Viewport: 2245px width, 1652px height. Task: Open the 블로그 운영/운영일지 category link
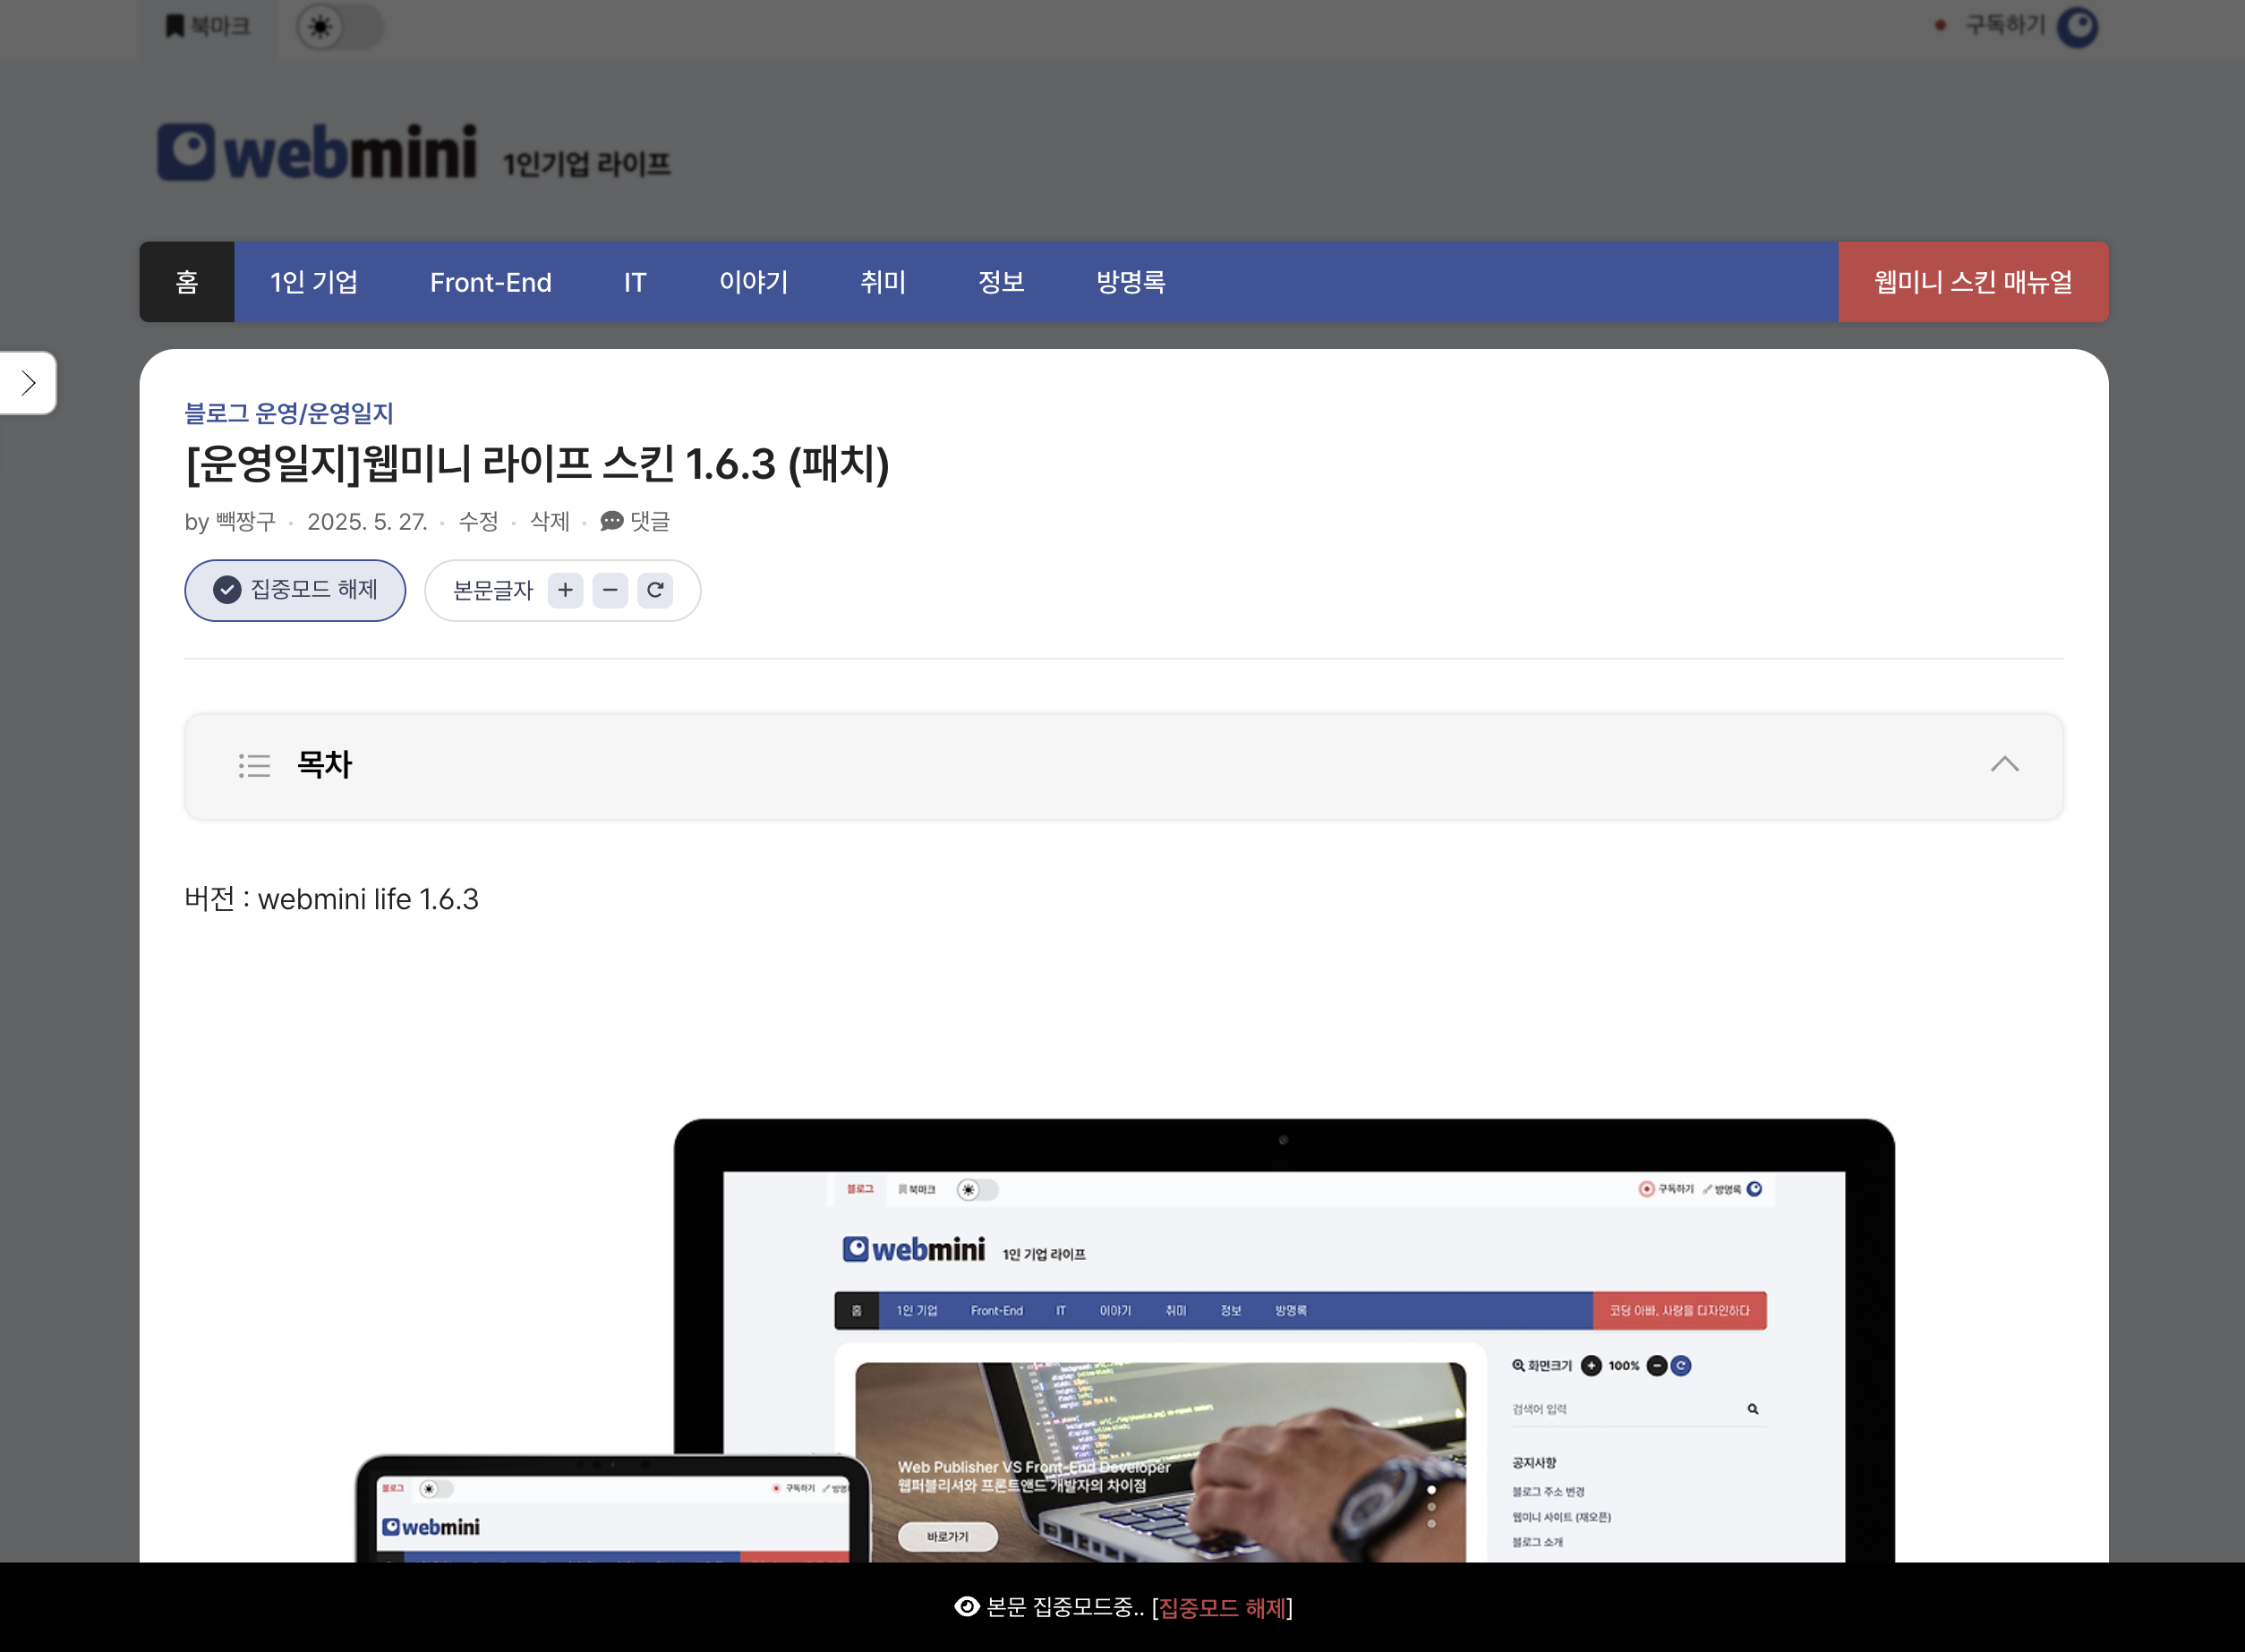(x=289, y=413)
